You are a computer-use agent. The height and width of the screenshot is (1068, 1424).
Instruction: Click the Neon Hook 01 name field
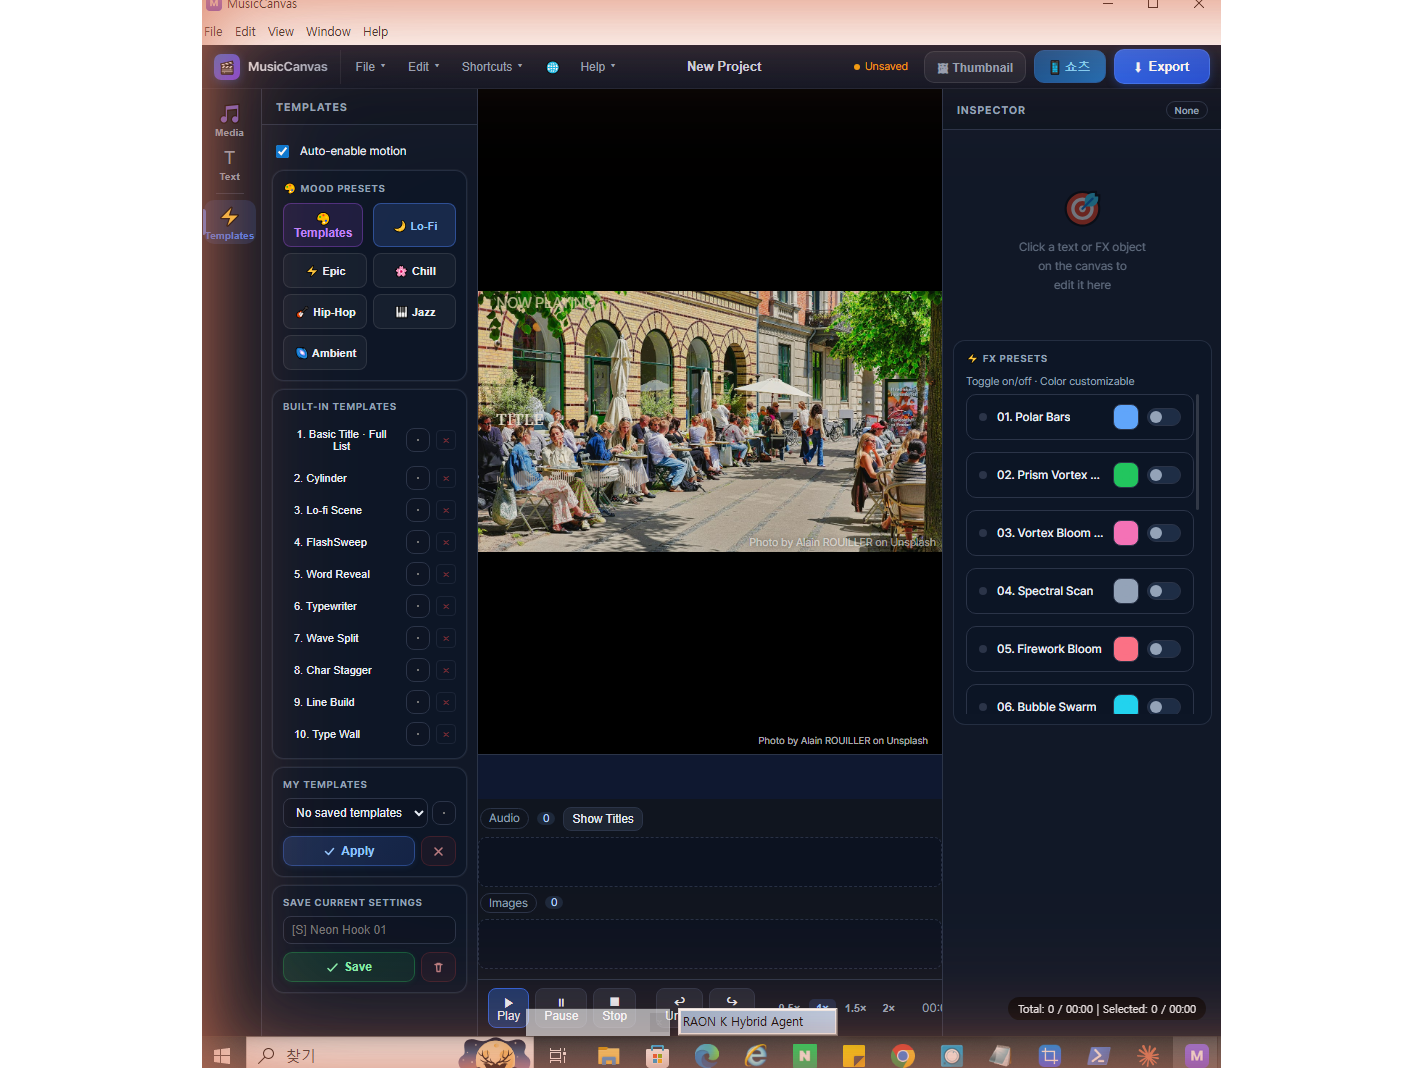pos(369,930)
